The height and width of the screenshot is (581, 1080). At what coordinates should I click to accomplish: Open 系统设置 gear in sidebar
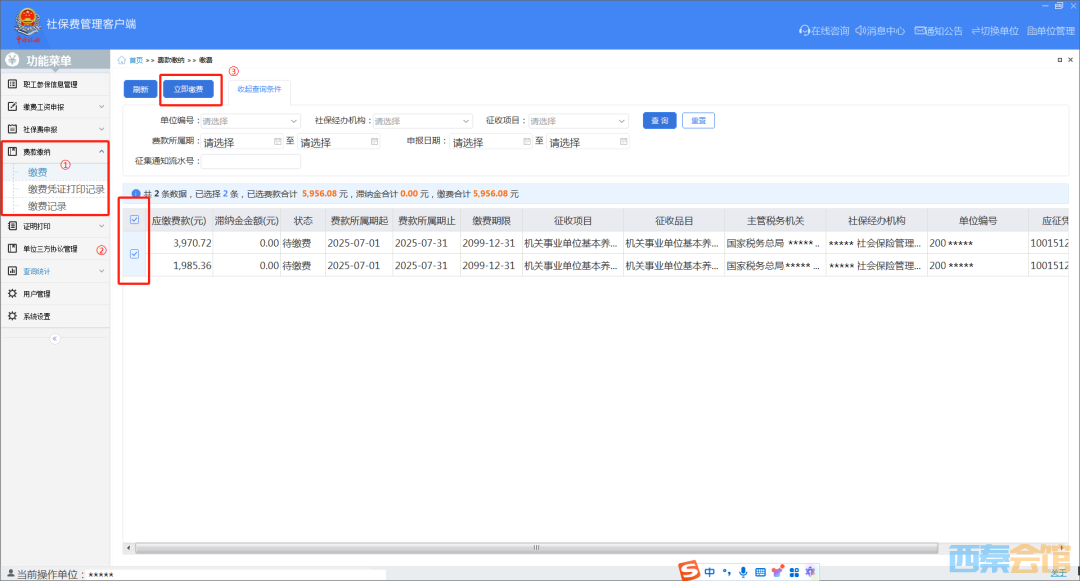pyautogui.click(x=12, y=316)
